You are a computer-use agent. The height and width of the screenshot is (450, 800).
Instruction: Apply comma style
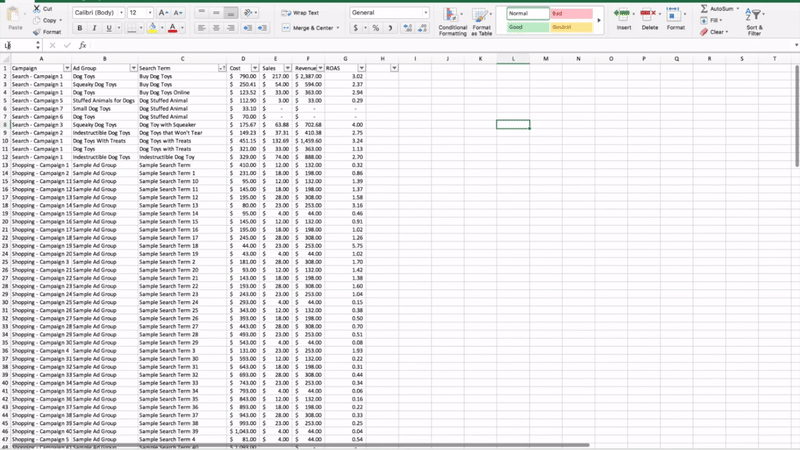click(x=390, y=28)
